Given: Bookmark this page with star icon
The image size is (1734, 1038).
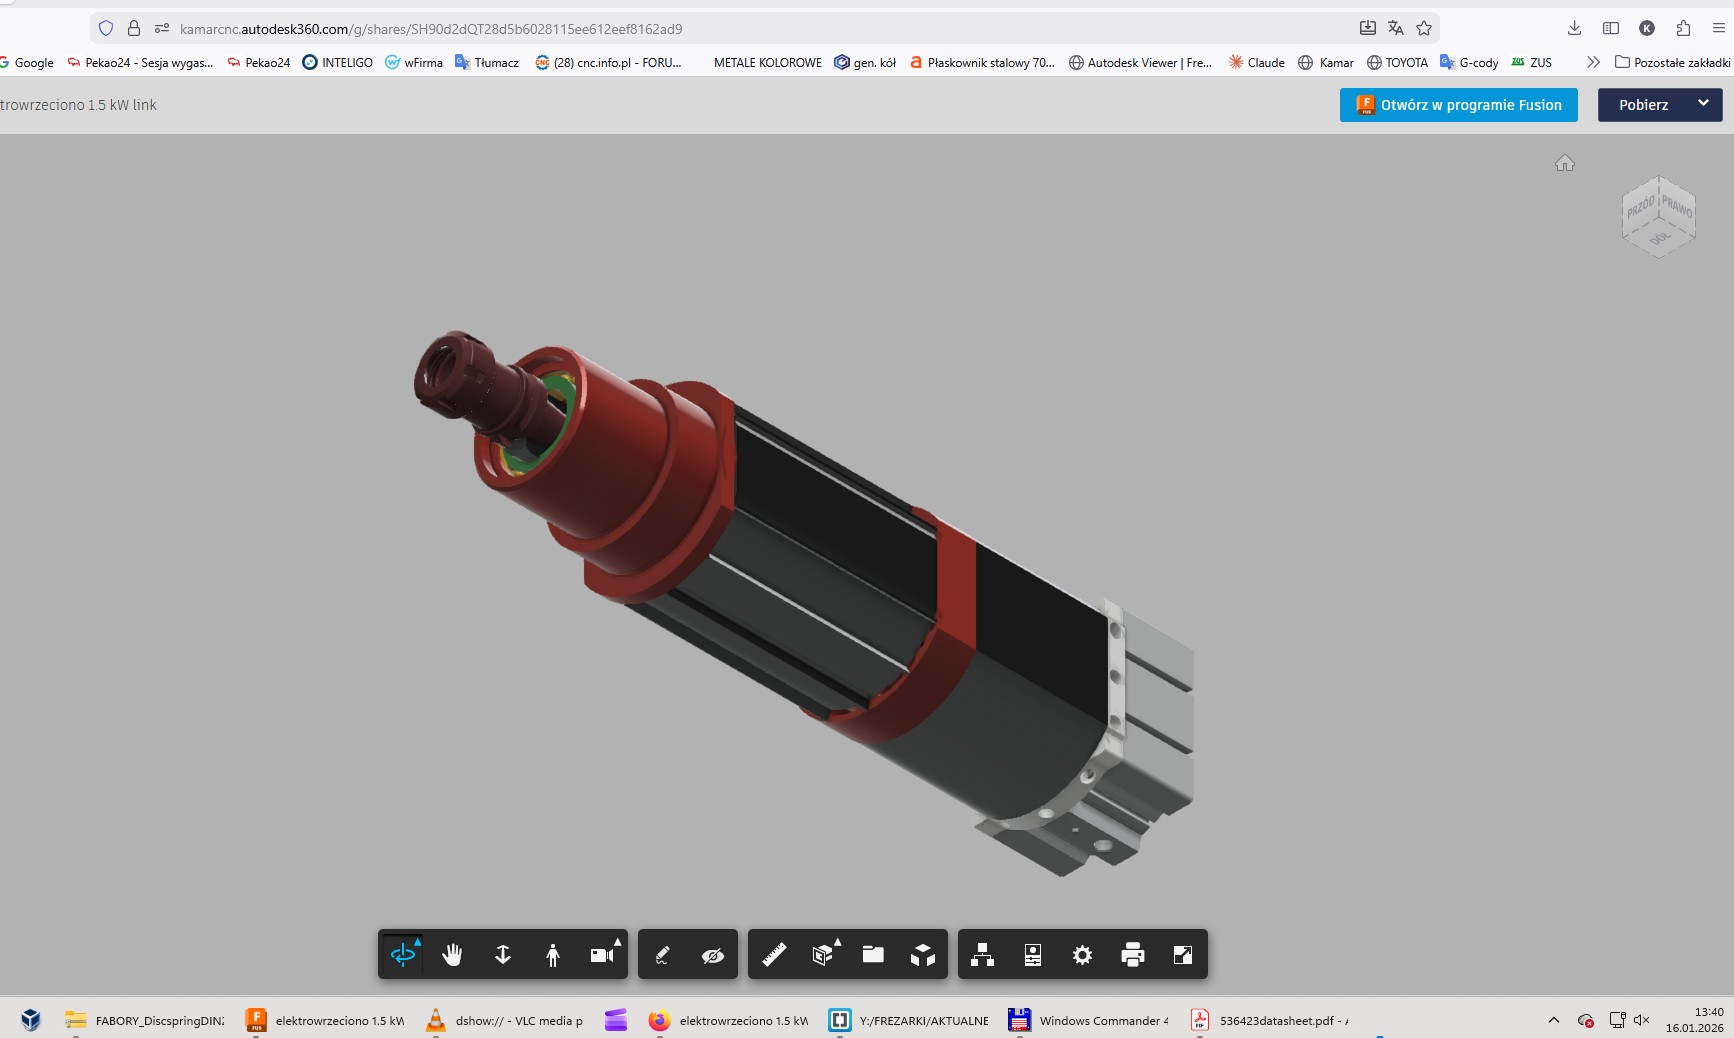Looking at the screenshot, I should [1424, 28].
